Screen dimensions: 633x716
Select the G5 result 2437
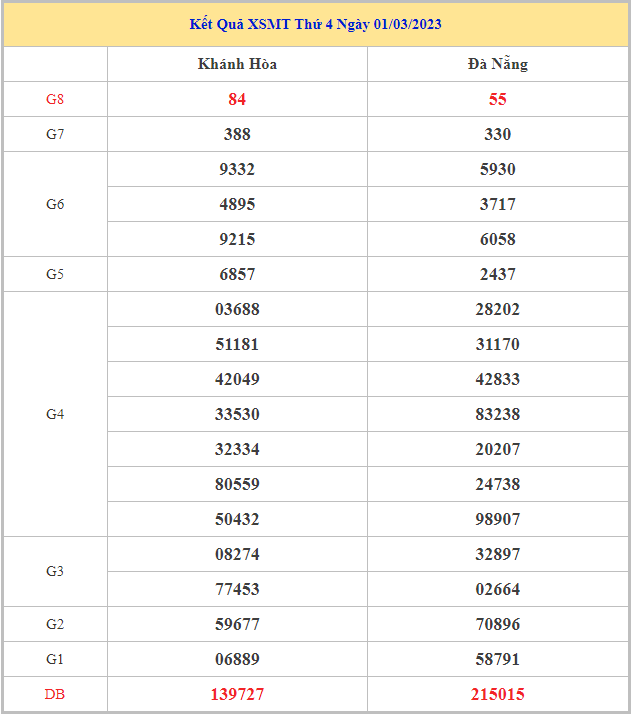tap(497, 274)
